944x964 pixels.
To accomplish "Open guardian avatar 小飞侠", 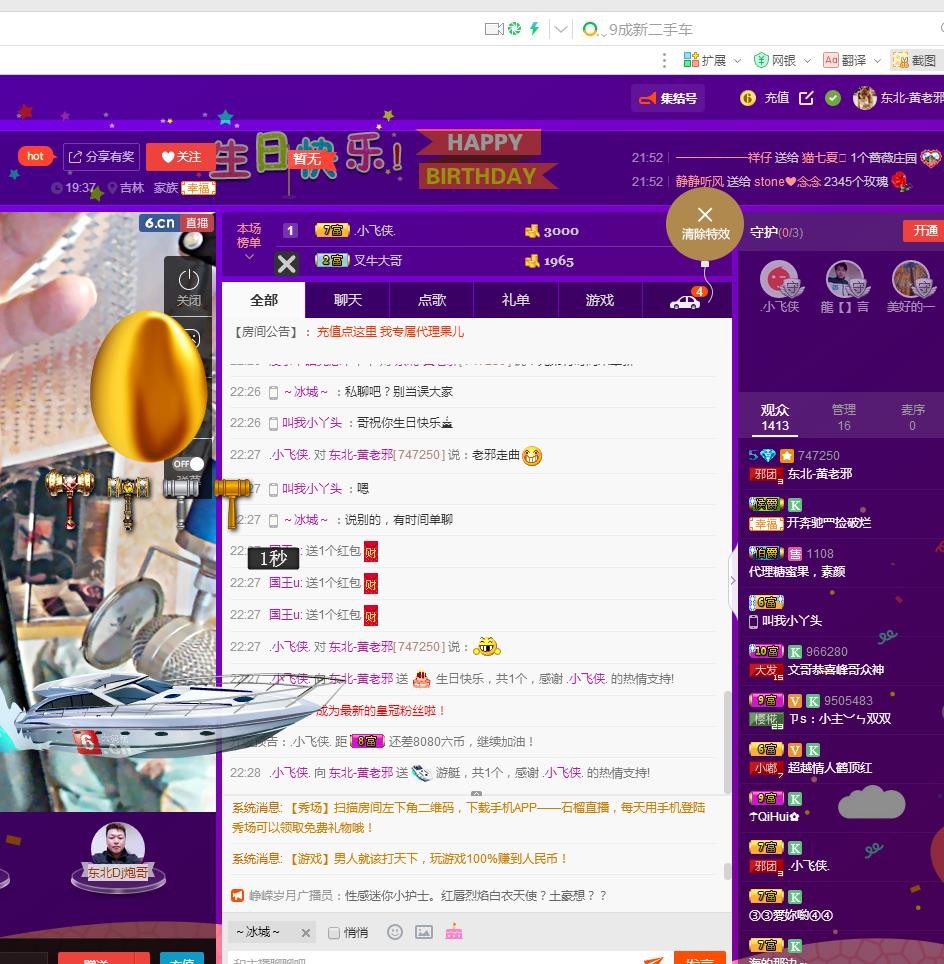I will [x=780, y=280].
